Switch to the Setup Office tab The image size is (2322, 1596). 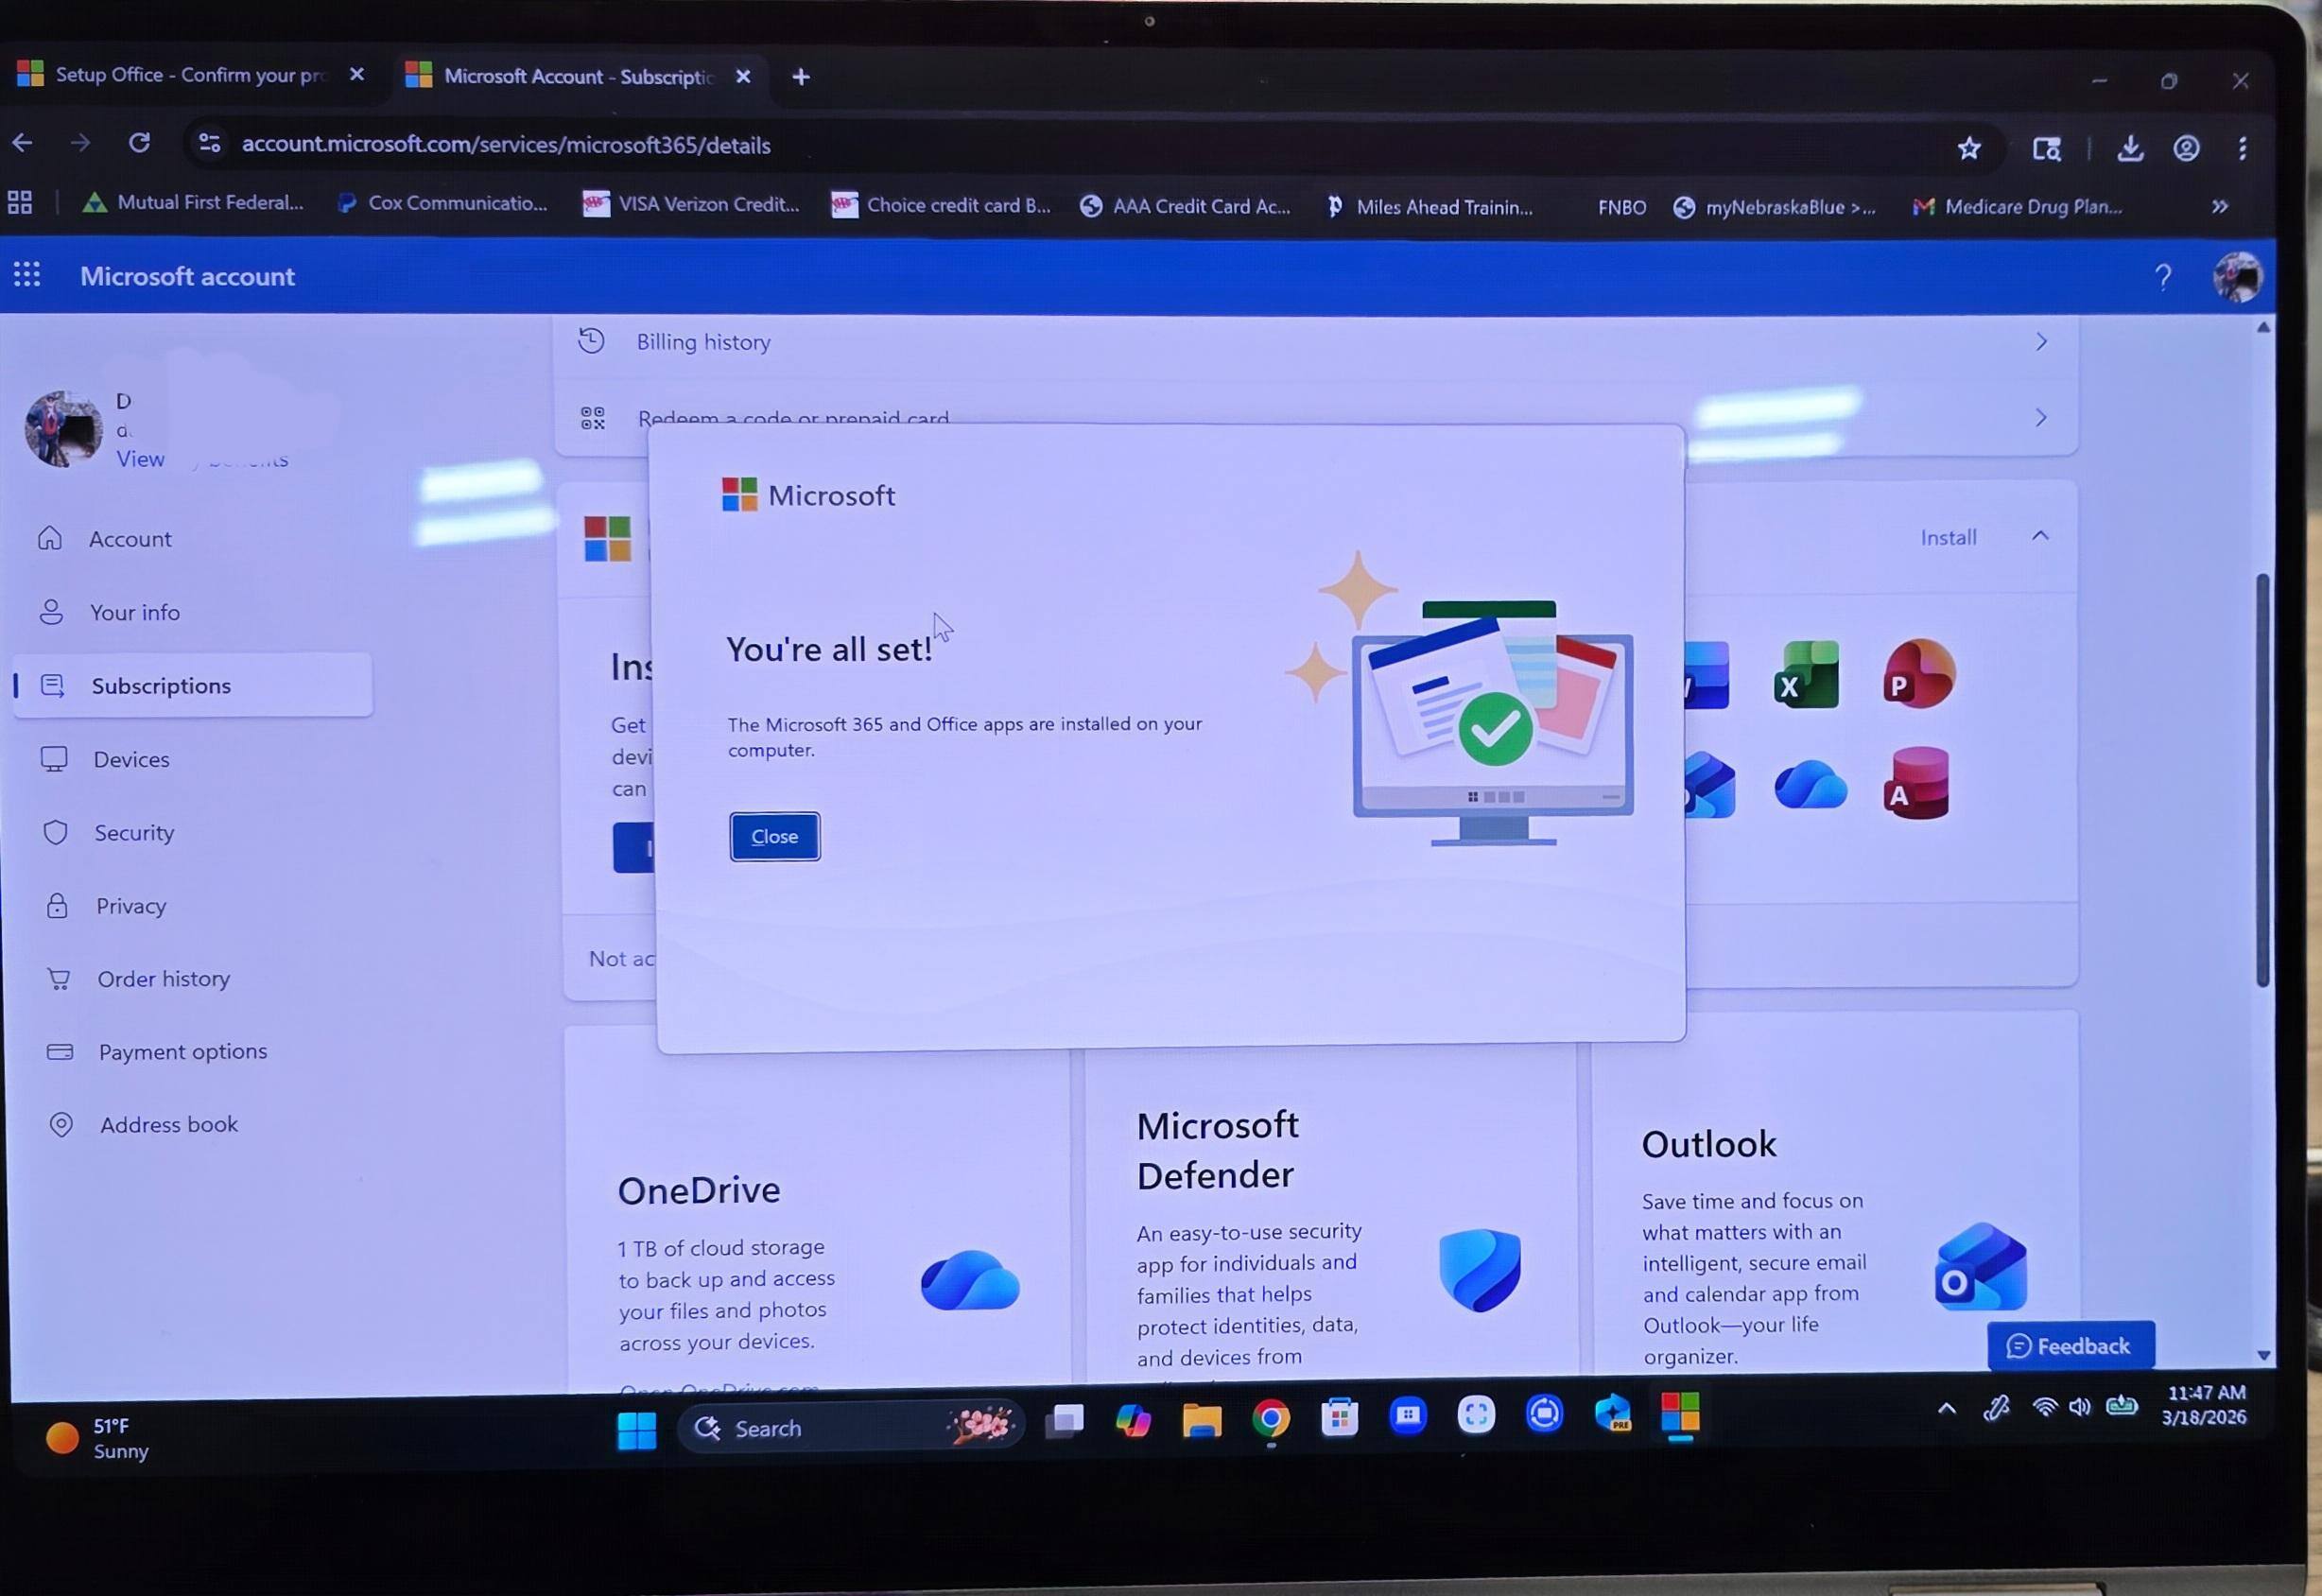[190, 75]
